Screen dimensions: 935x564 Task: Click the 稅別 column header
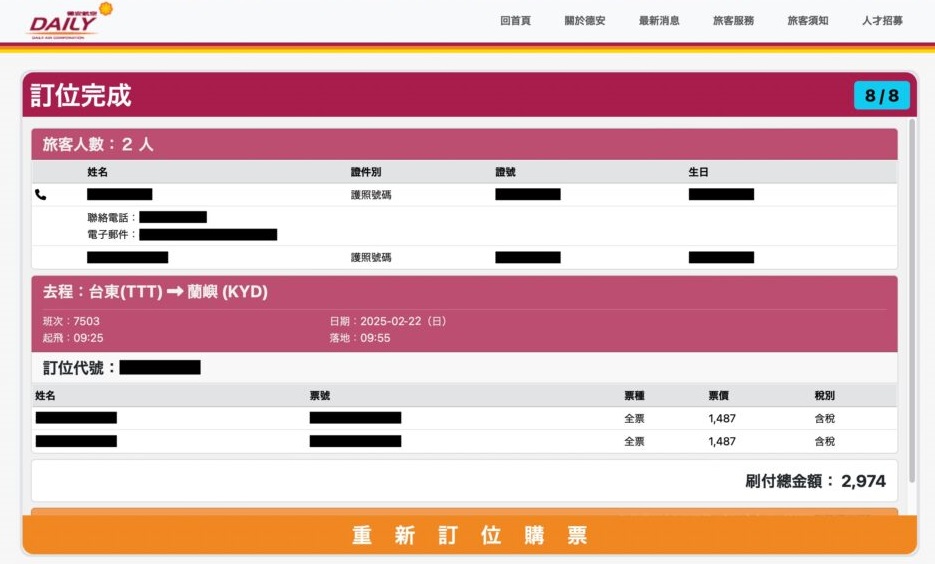coord(825,395)
